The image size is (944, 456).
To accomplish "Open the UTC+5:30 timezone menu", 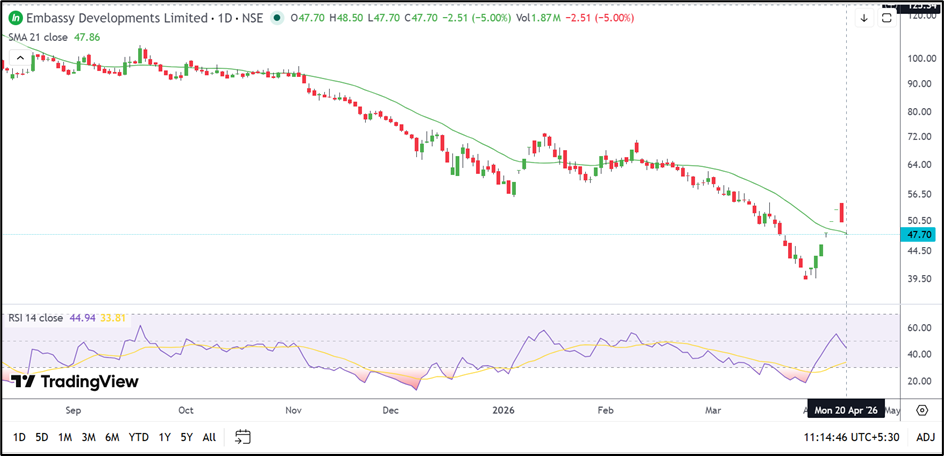I will [885, 437].
